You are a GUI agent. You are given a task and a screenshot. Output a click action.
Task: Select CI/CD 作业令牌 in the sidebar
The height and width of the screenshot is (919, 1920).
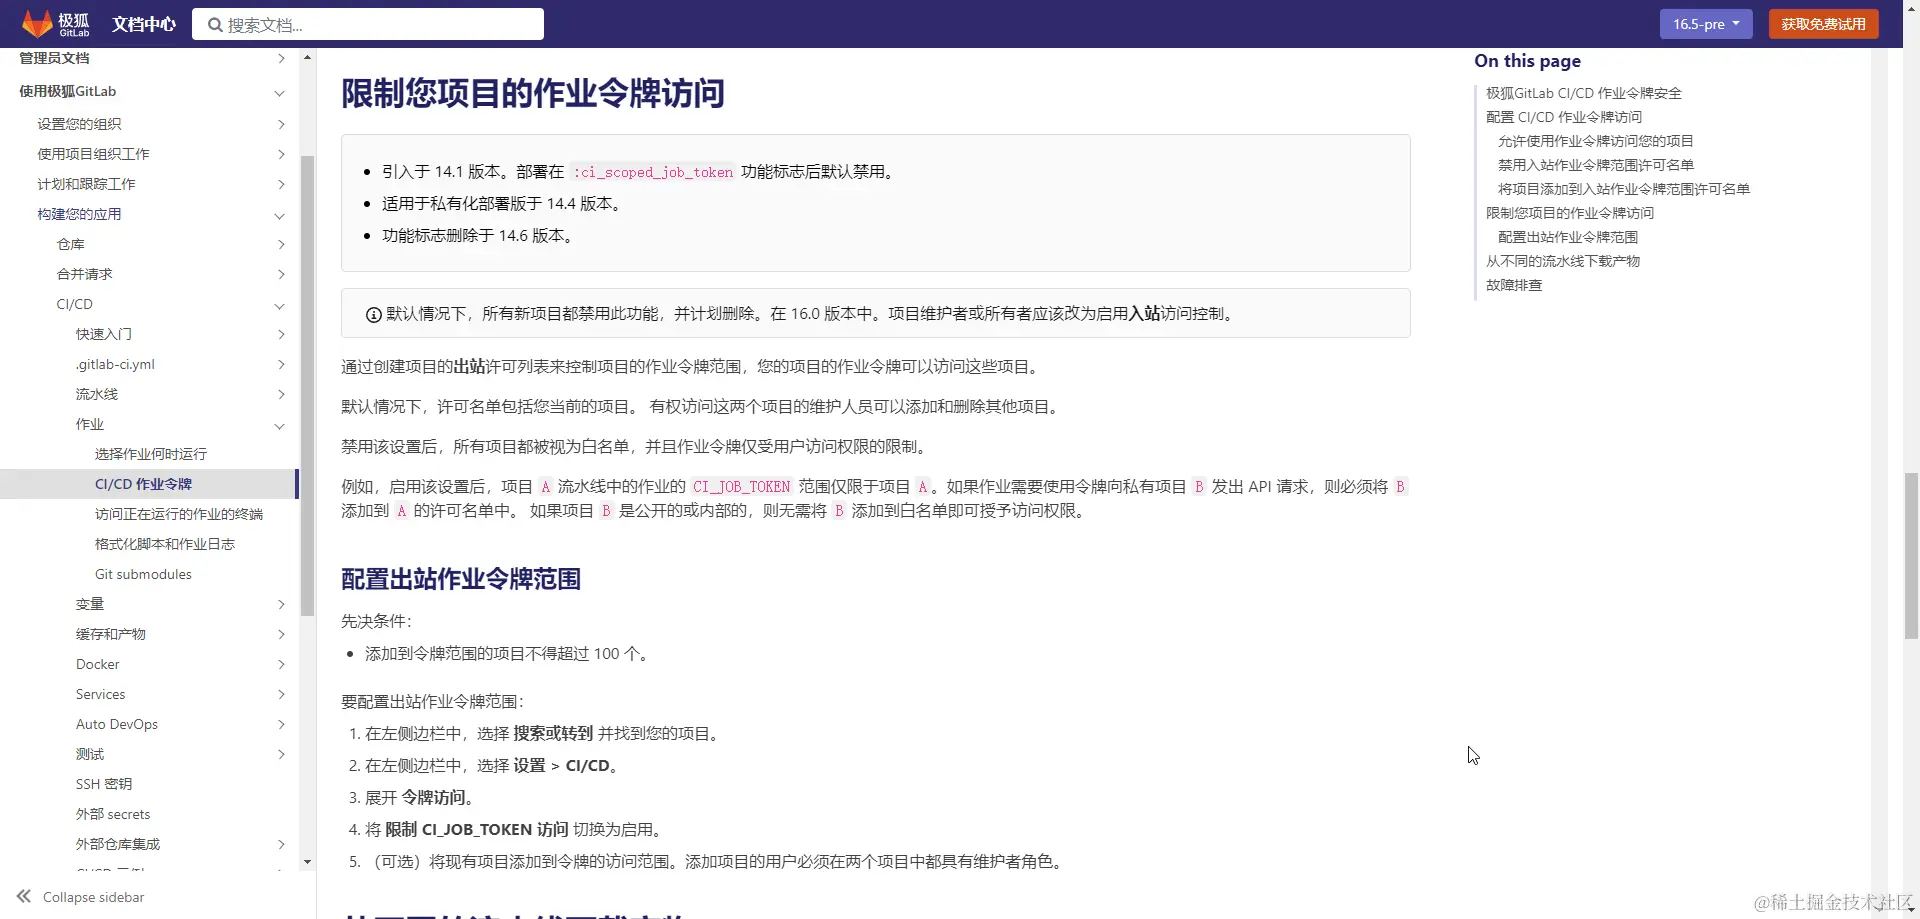(143, 484)
